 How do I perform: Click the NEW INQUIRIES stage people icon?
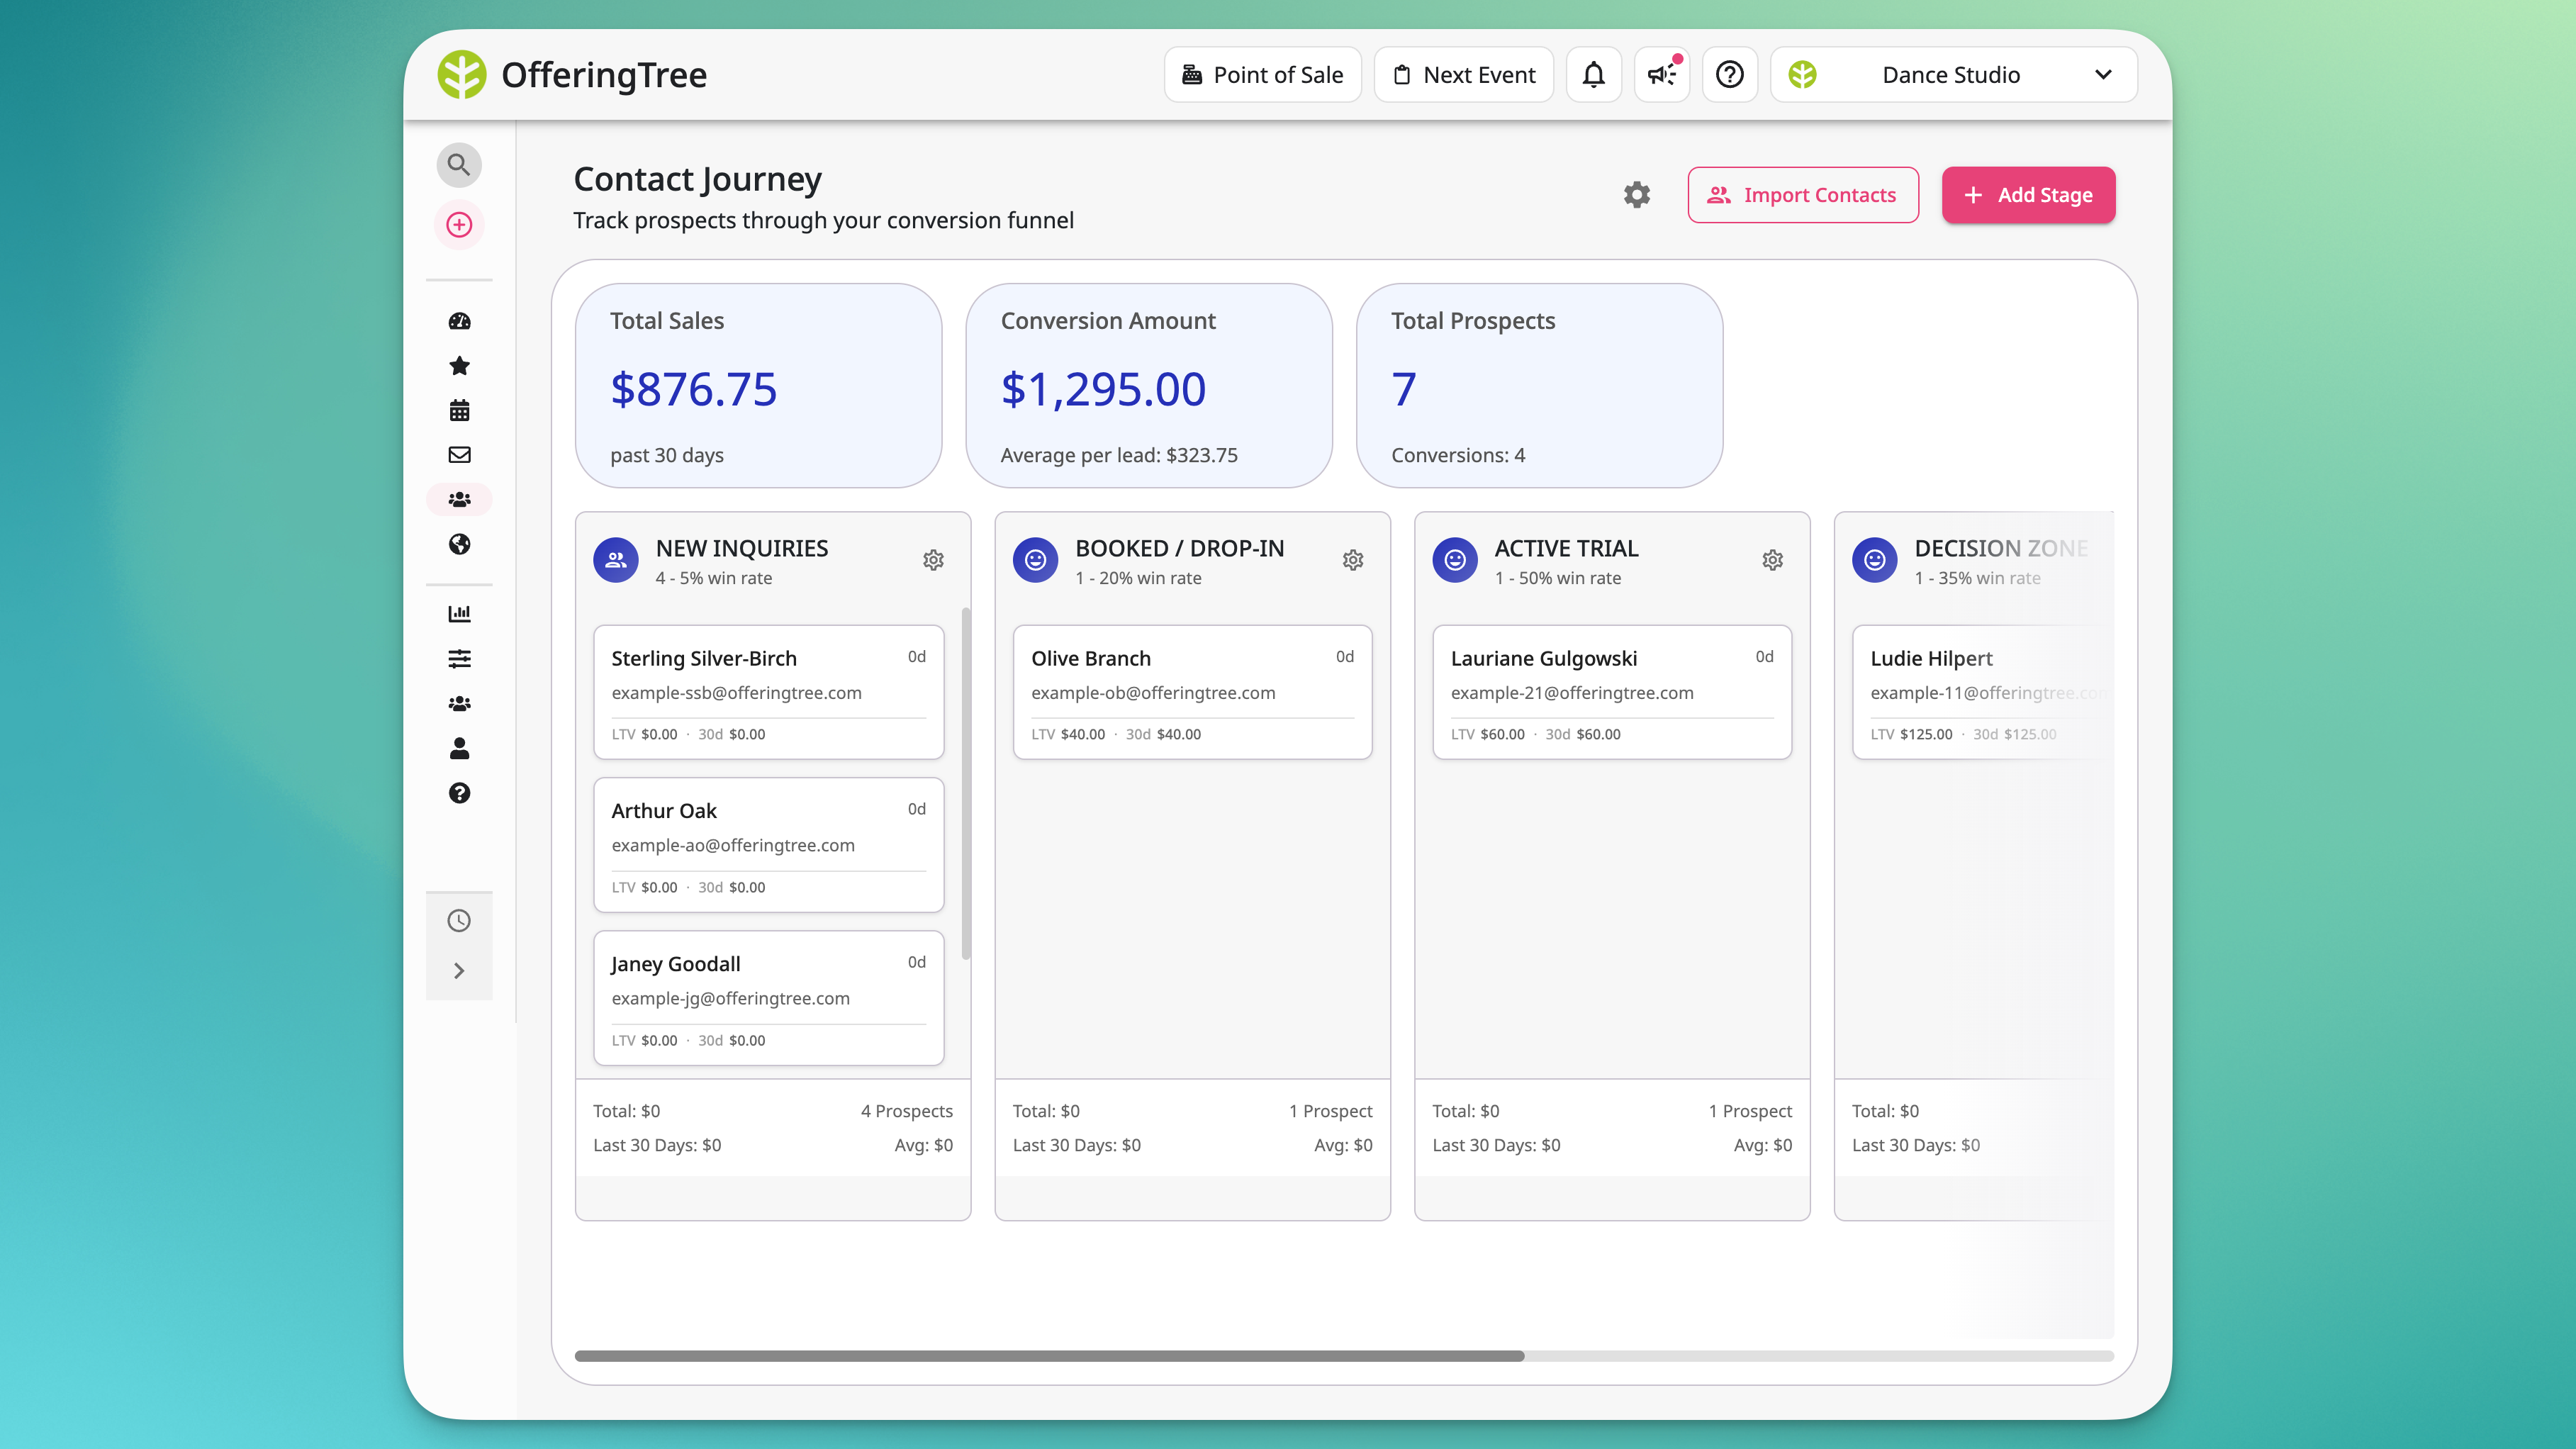pyautogui.click(x=616, y=560)
